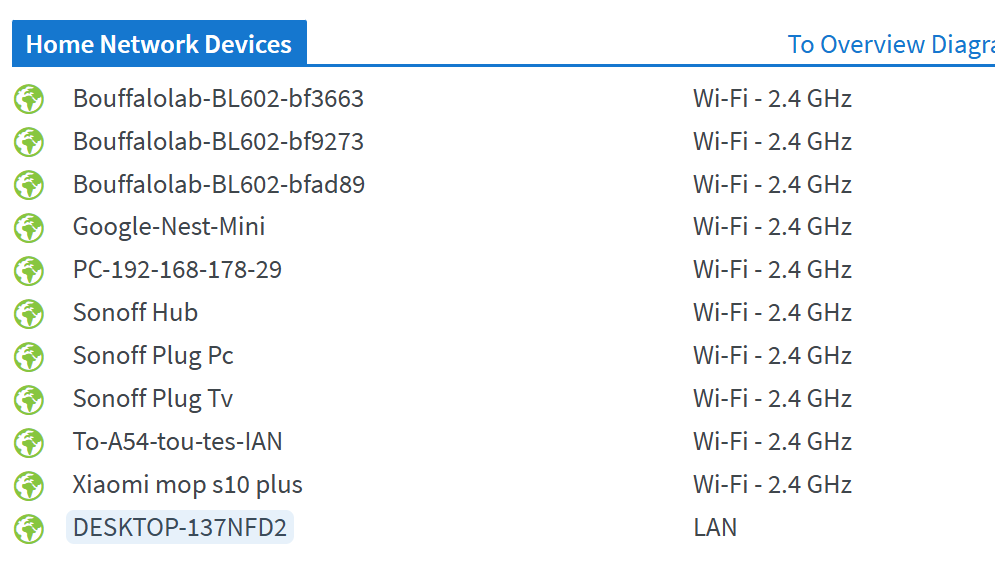Select the Sonoff Hub globe icon
The height and width of the screenshot is (566, 995).
click(29, 314)
